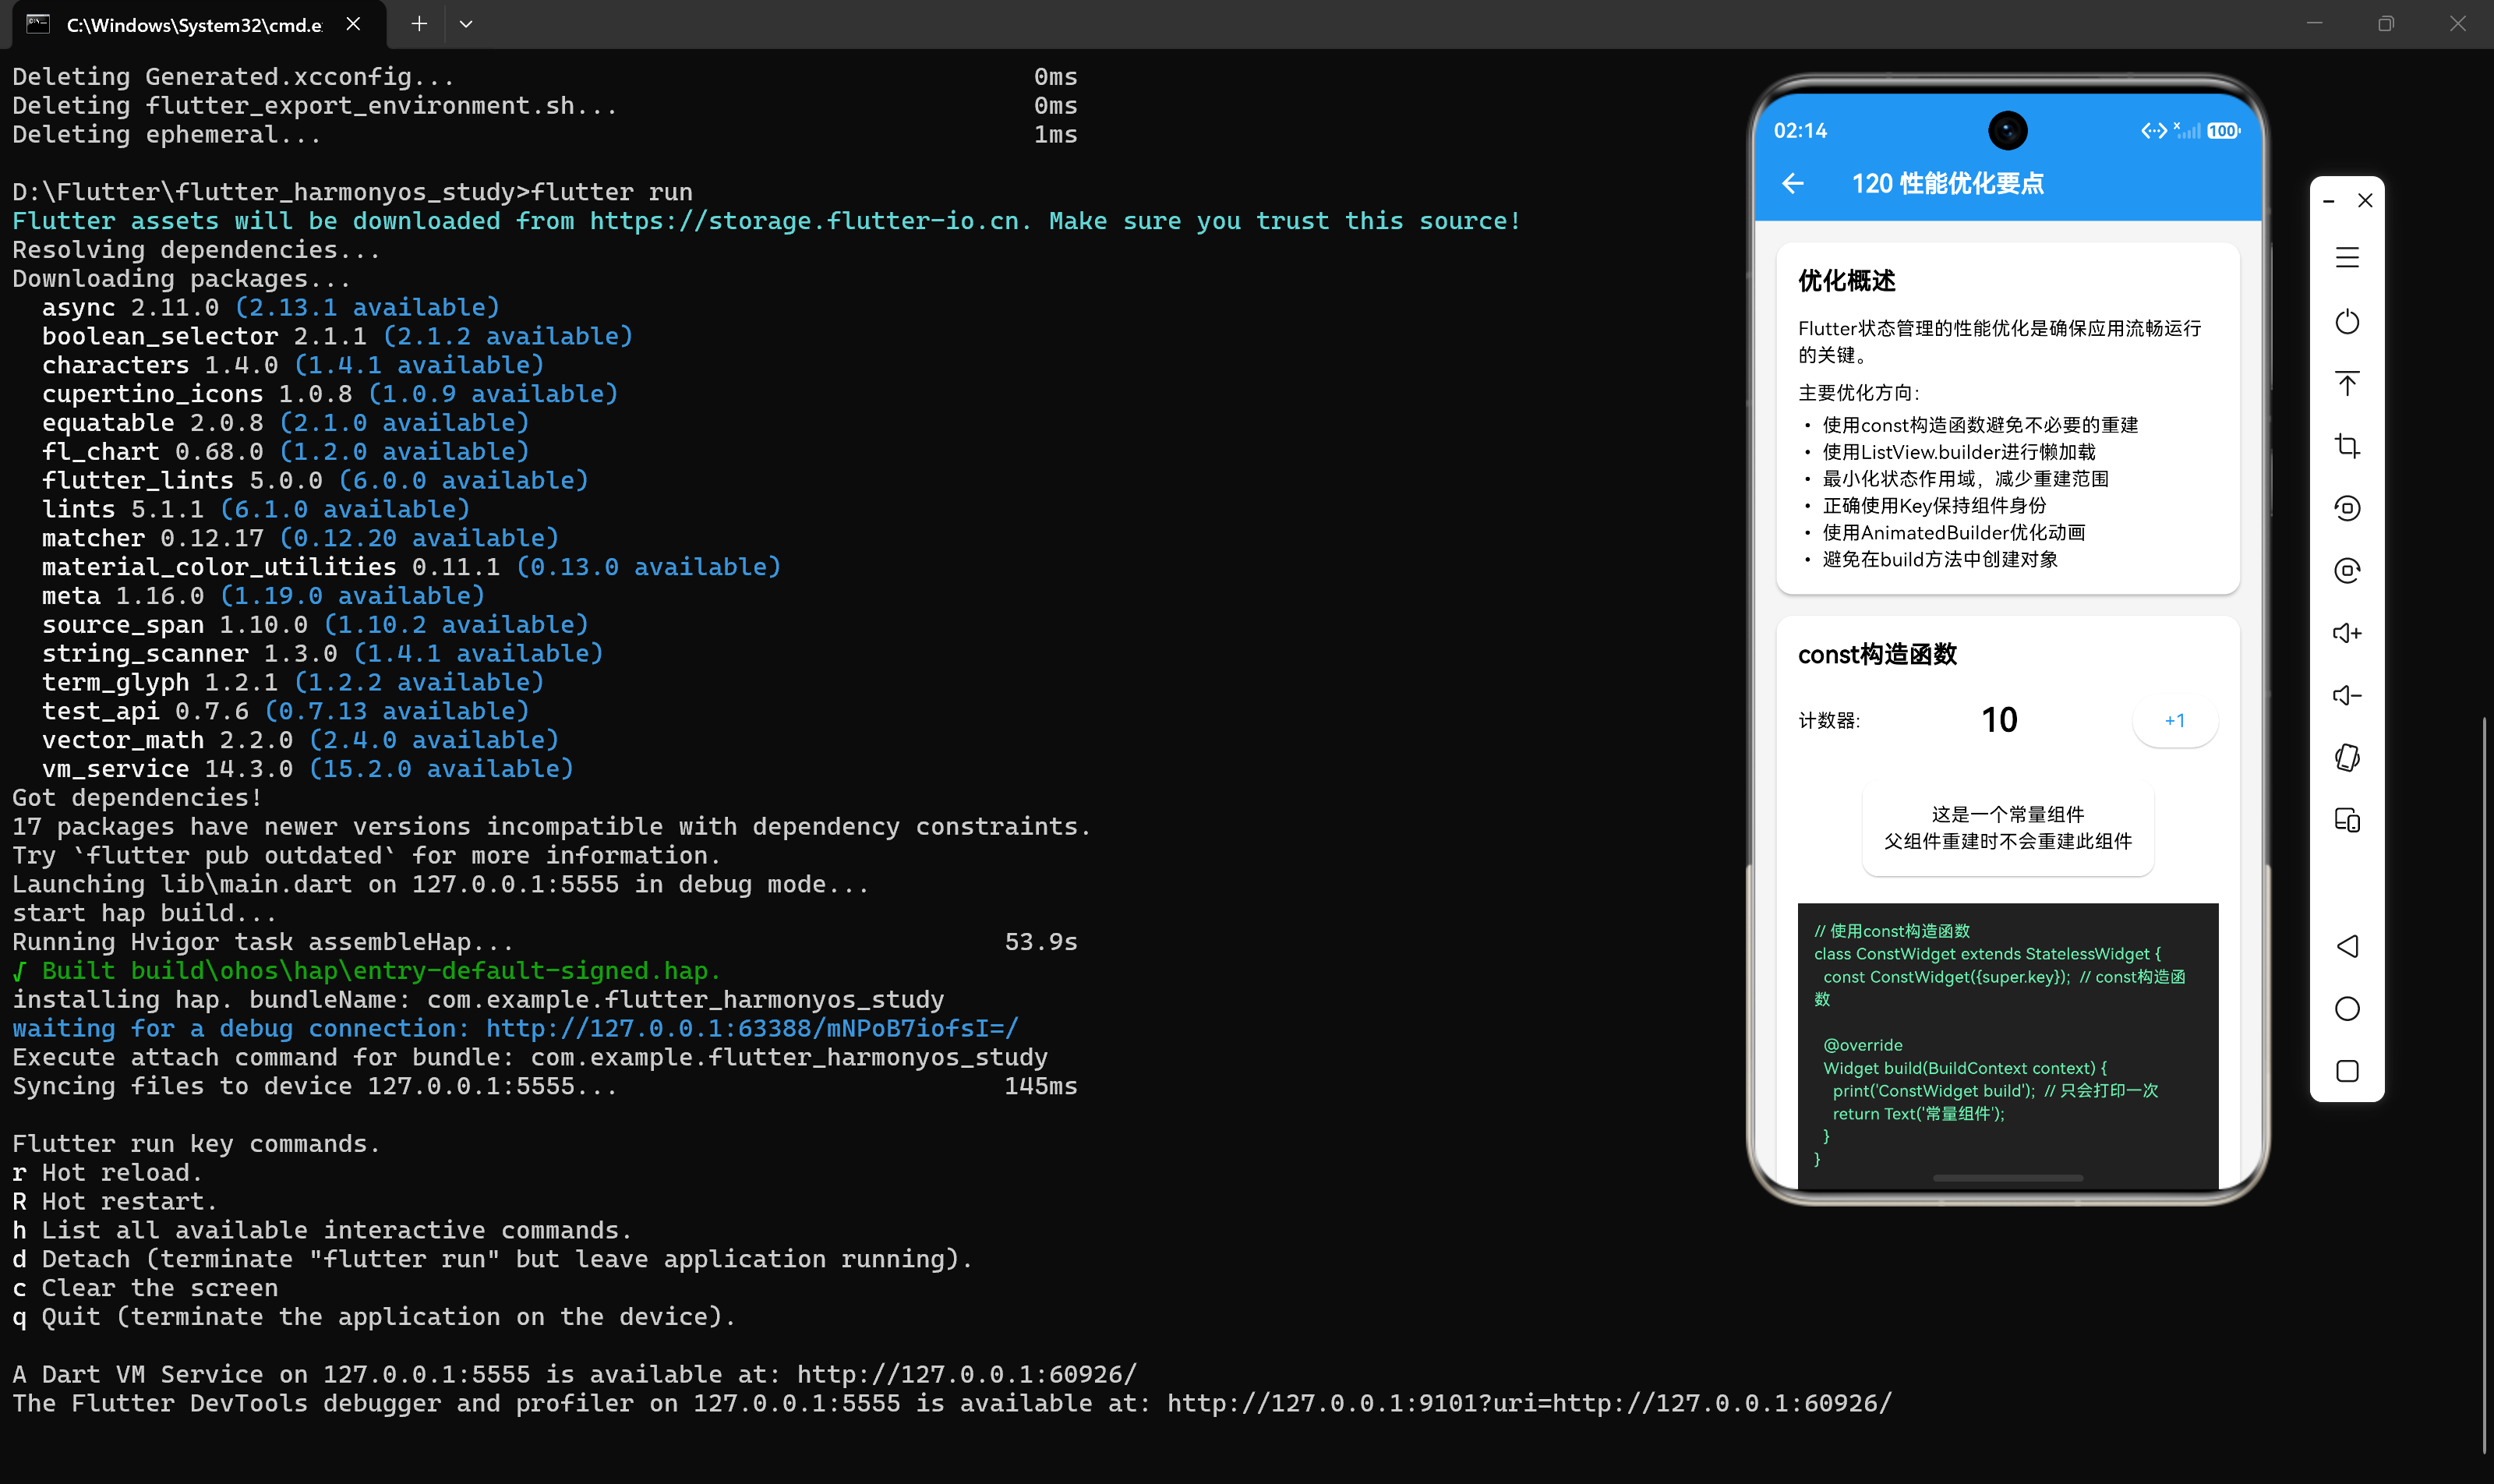Click the up-arrow-with-bar icon in emulator toolbar
2494x1484 pixels.
click(x=2347, y=383)
